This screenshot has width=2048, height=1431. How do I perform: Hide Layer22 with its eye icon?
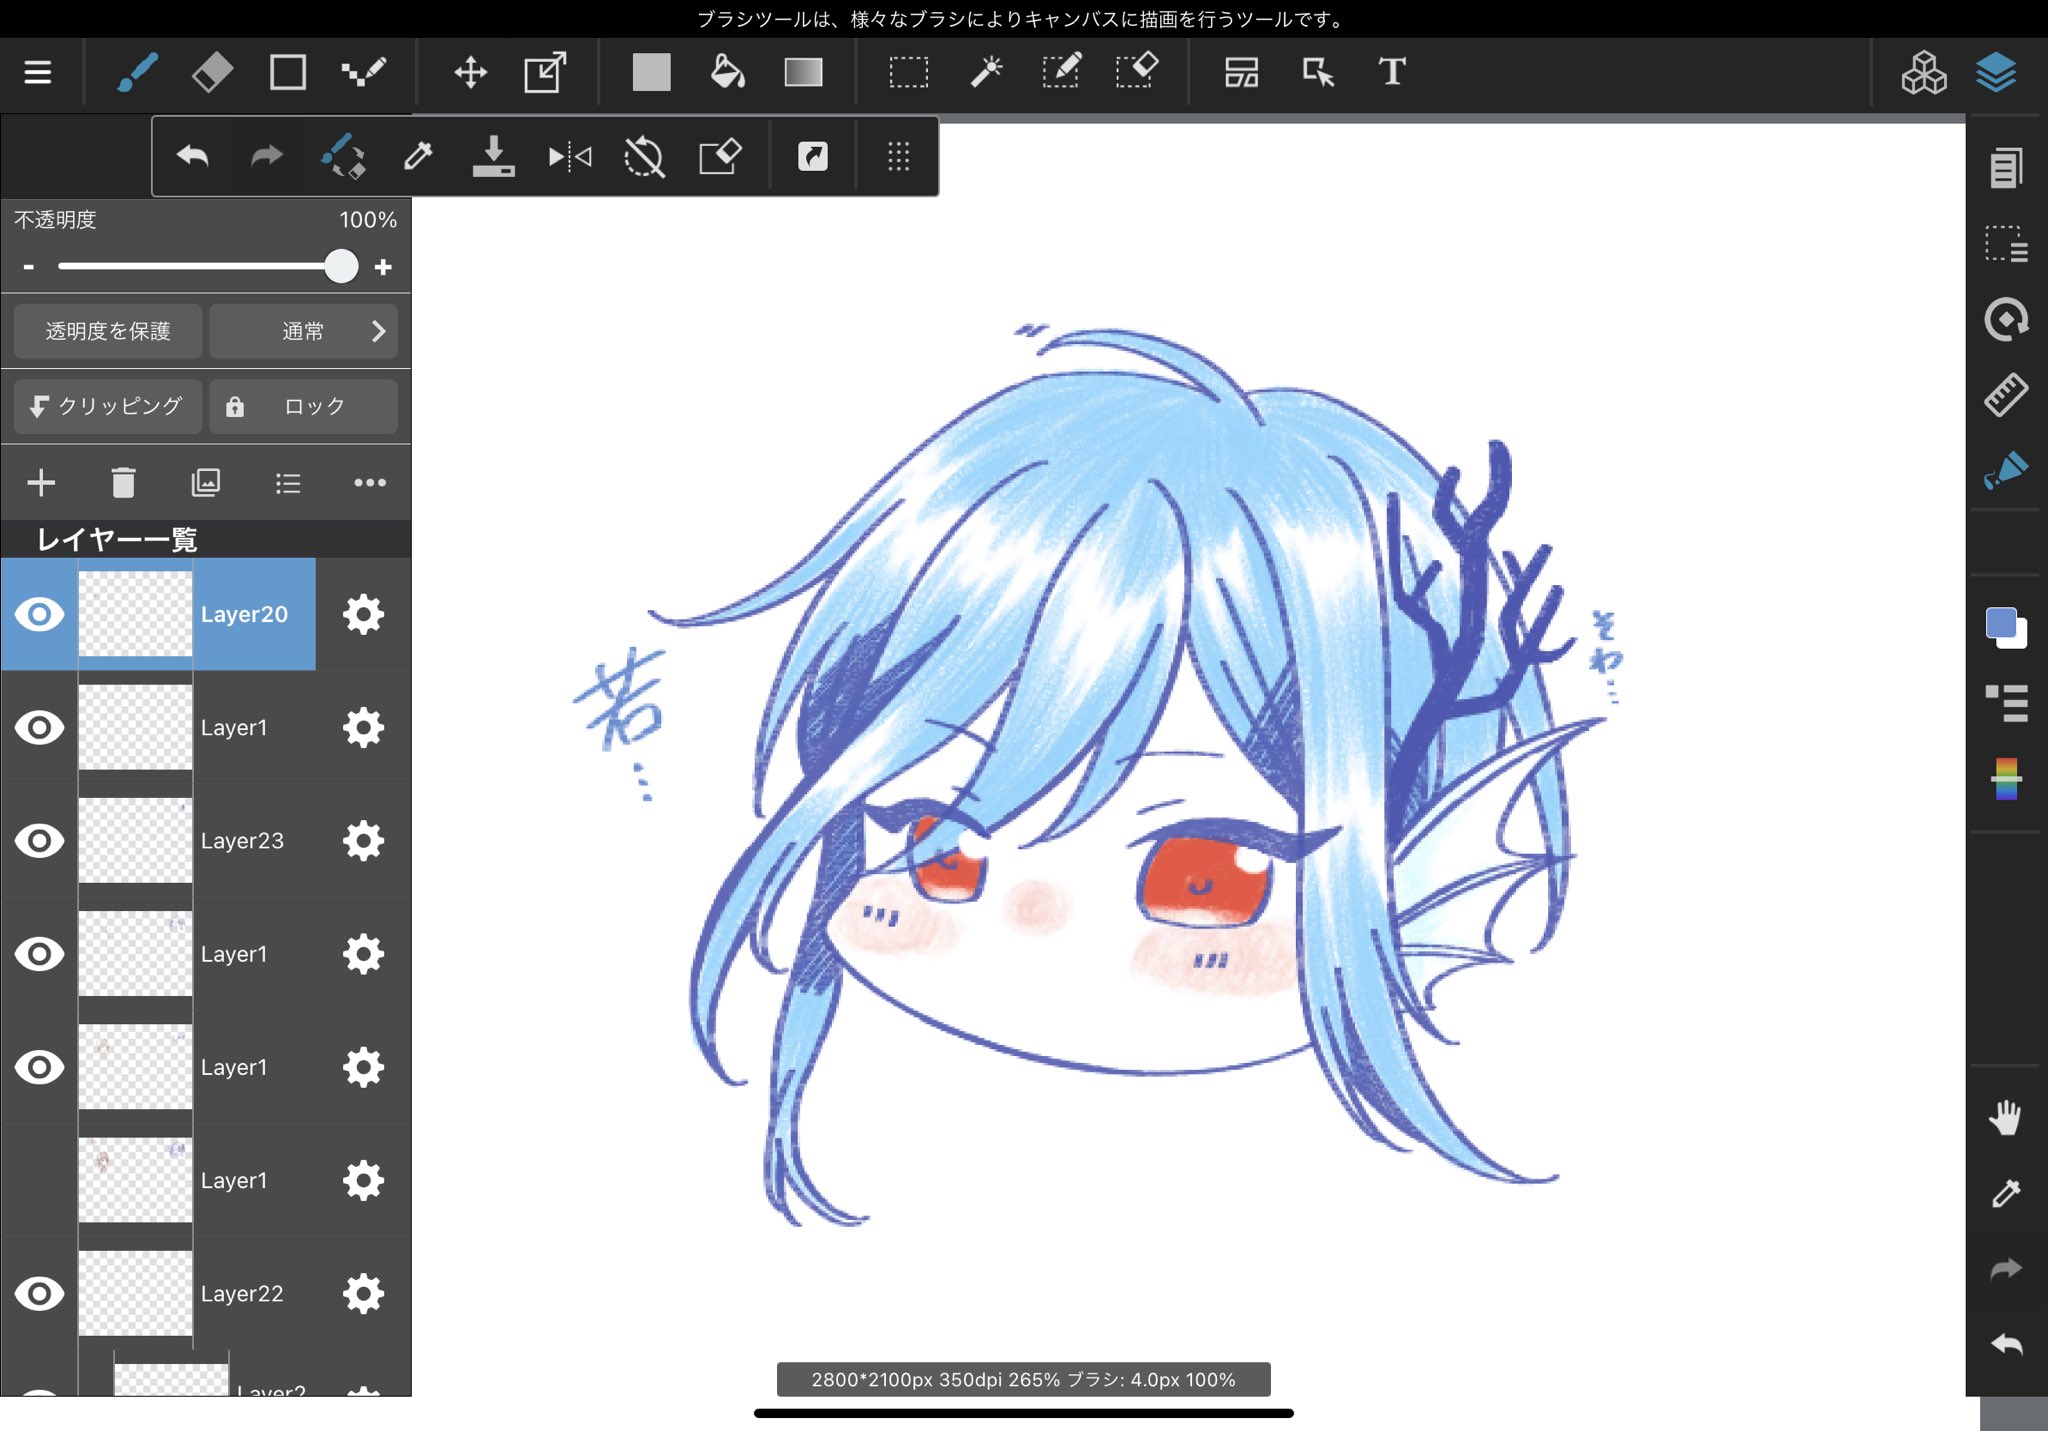(x=39, y=1294)
